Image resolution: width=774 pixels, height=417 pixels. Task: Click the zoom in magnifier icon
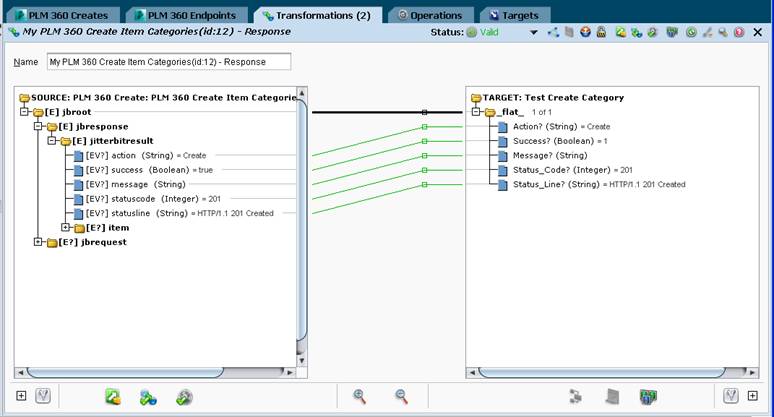point(359,396)
